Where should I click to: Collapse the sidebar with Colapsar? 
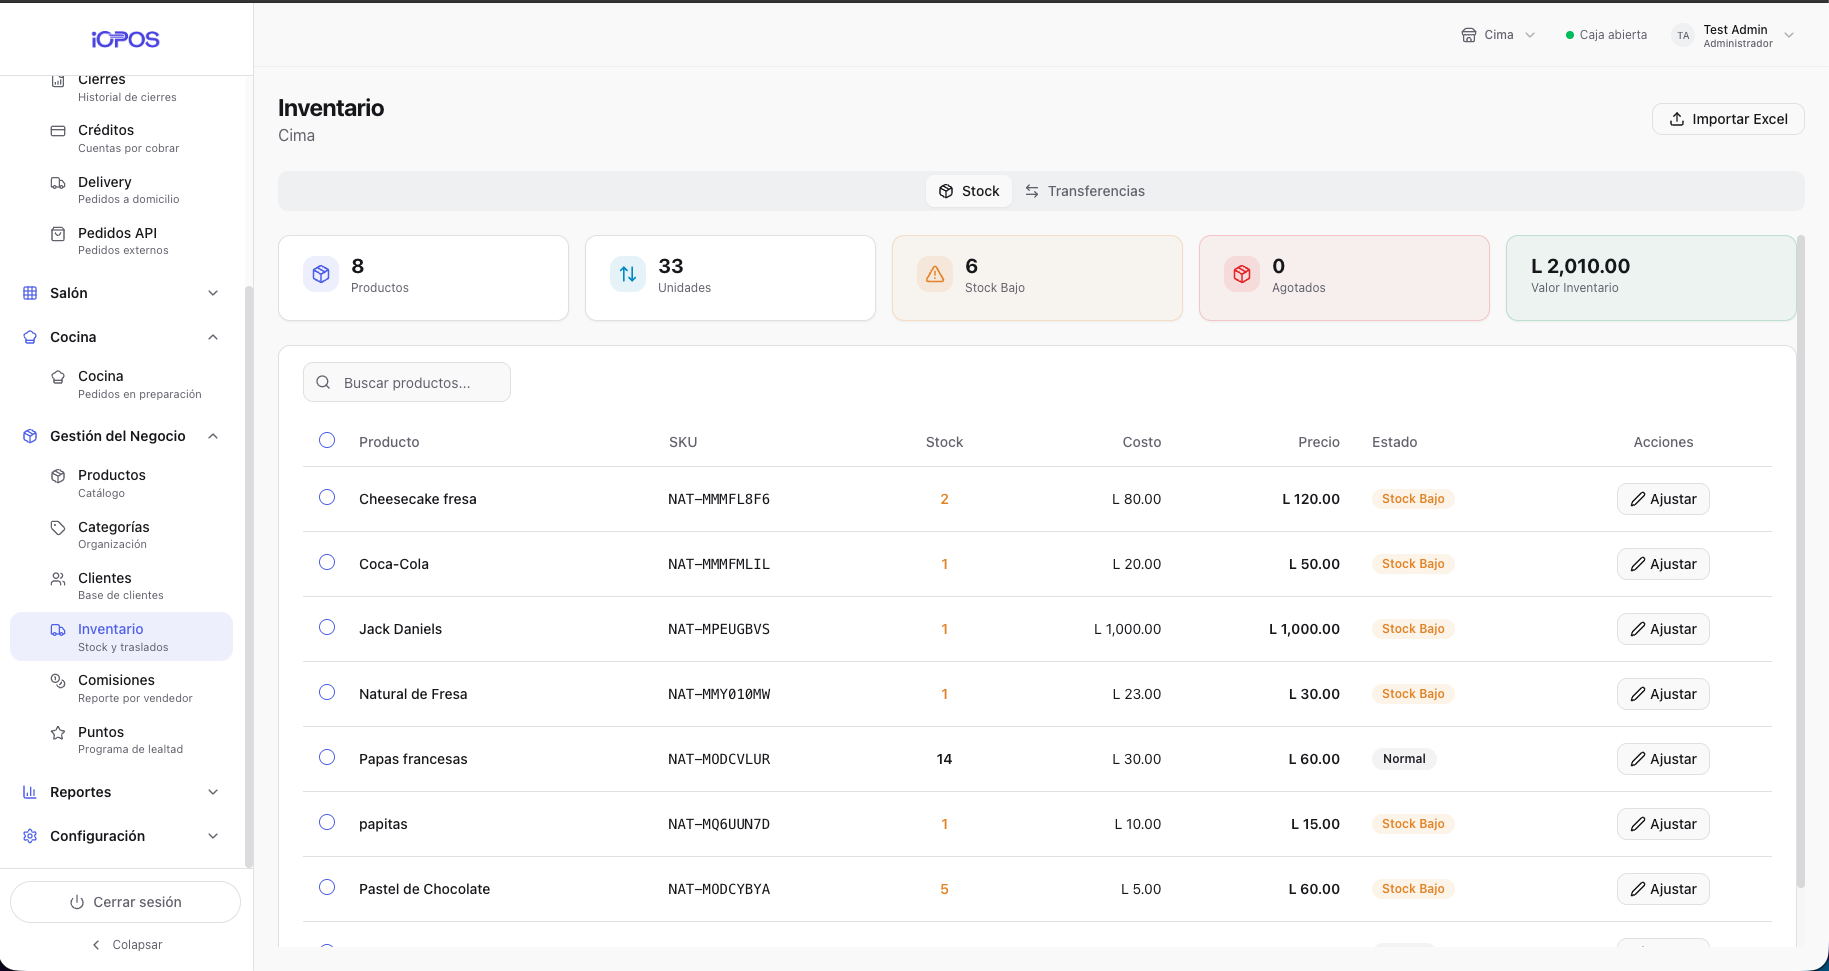[x=127, y=945]
